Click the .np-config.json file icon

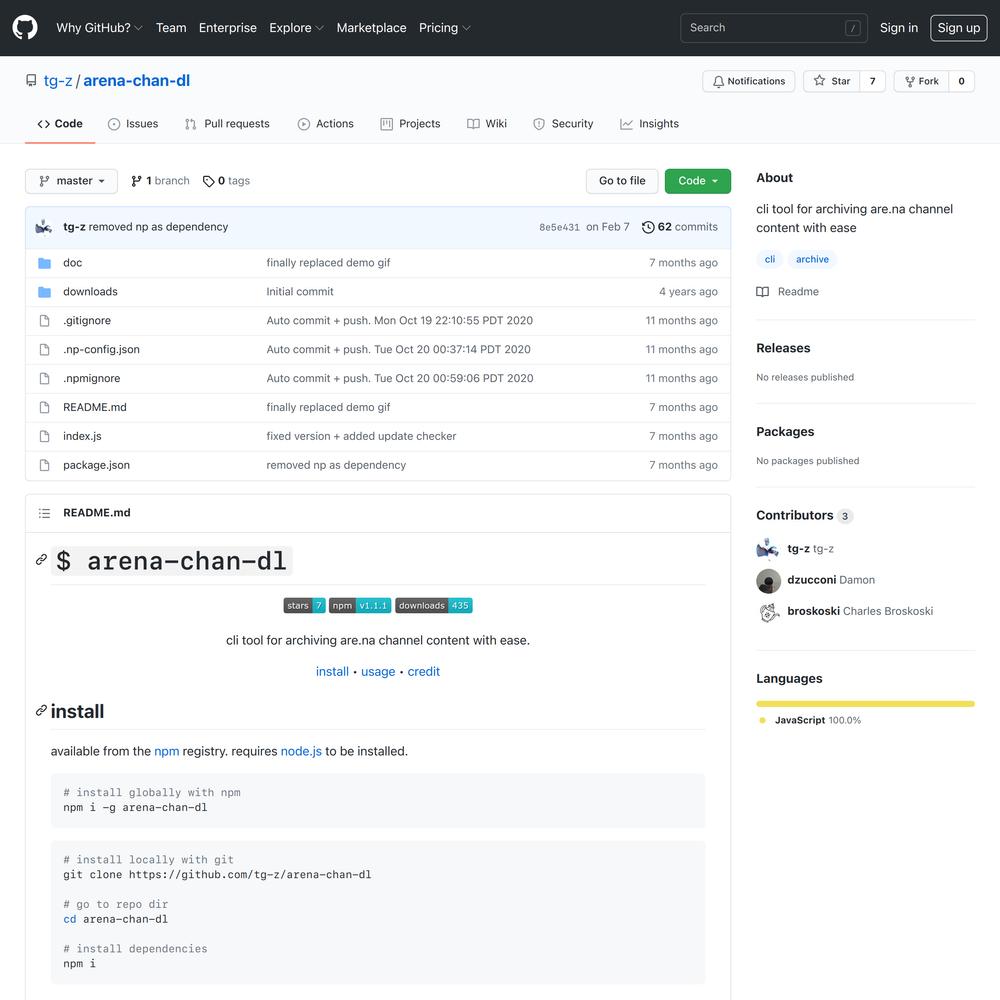pyautogui.click(x=44, y=349)
